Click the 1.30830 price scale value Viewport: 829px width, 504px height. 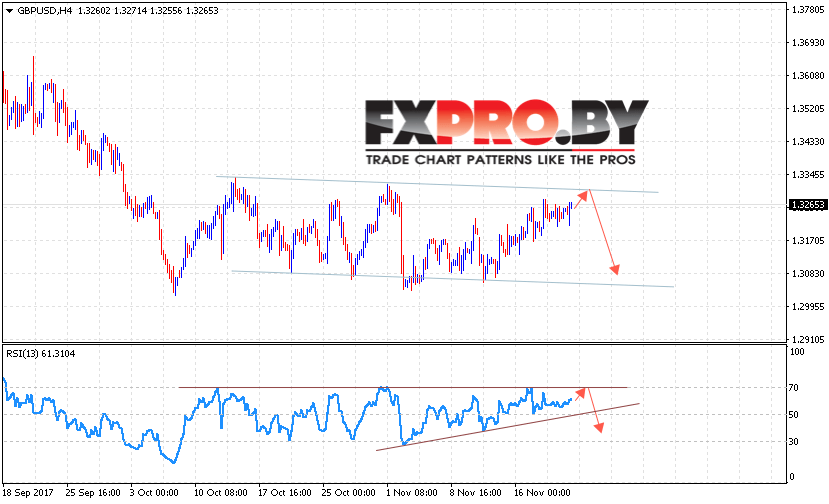(808, 273)
